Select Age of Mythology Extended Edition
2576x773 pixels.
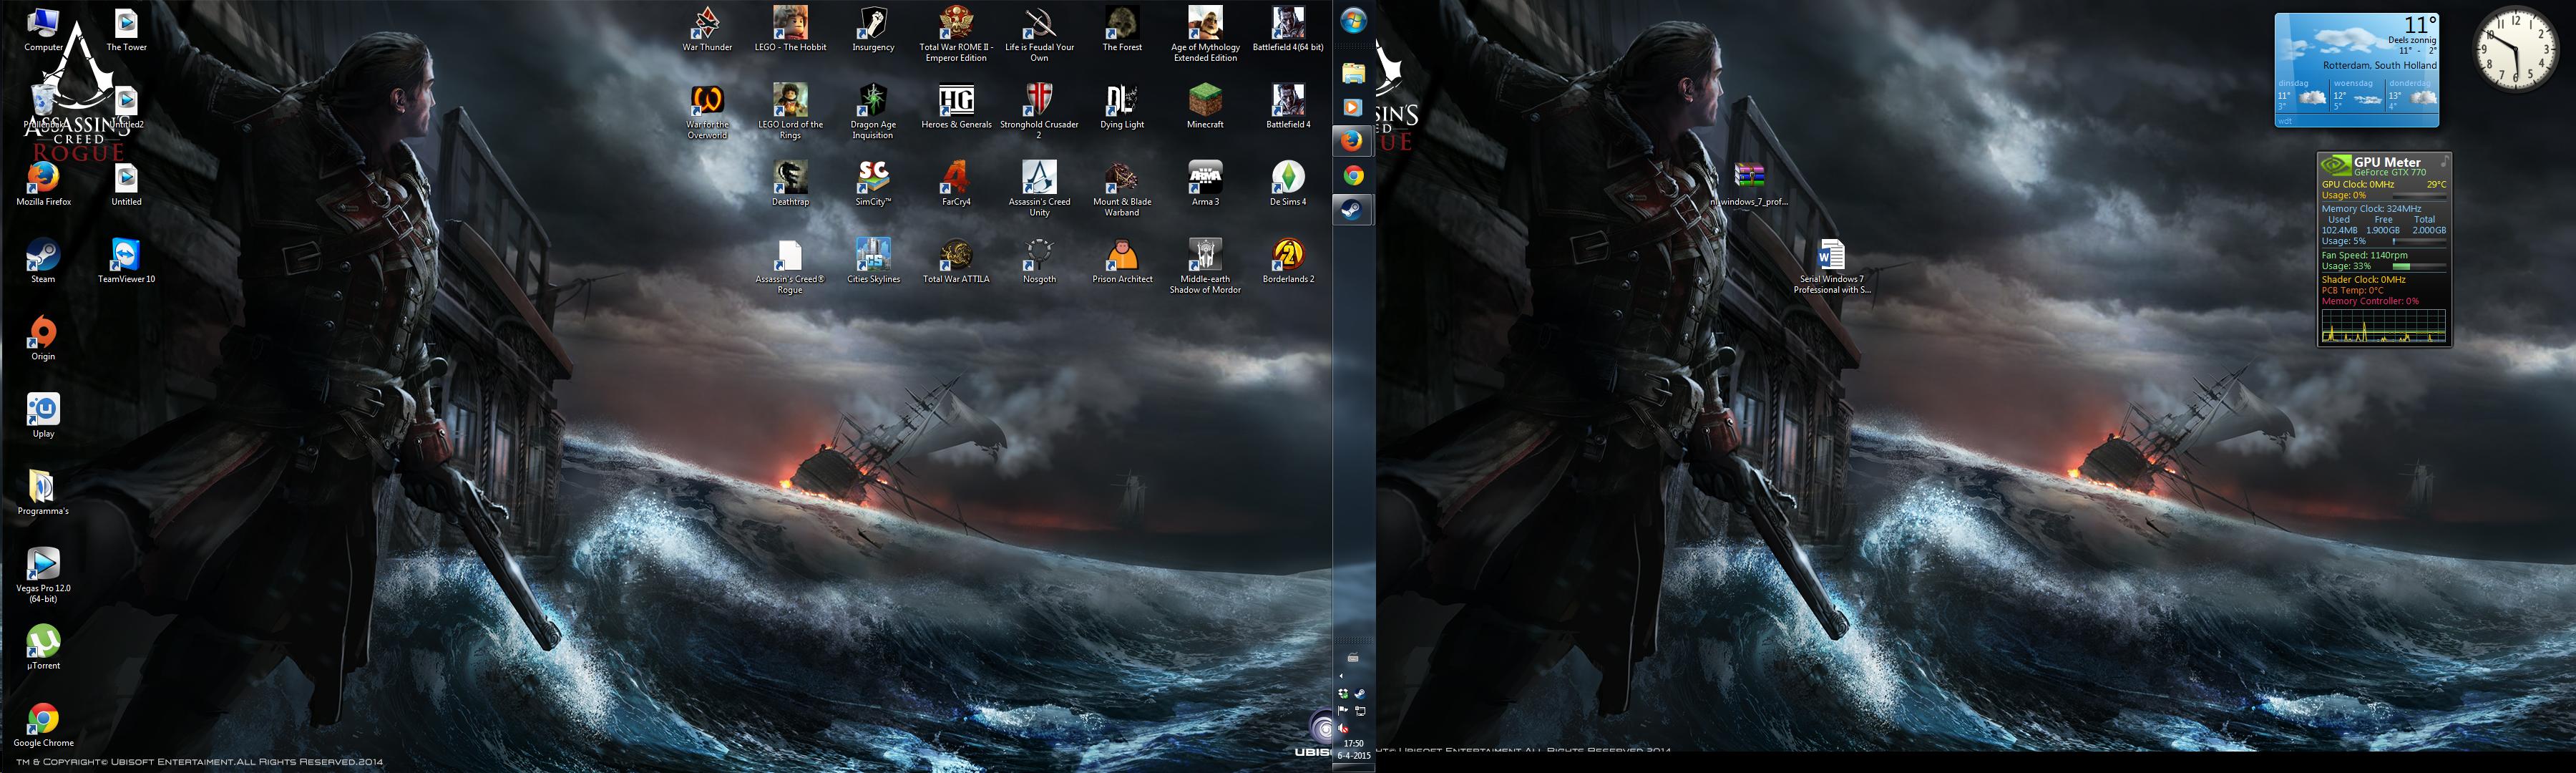pos(1205,34)
